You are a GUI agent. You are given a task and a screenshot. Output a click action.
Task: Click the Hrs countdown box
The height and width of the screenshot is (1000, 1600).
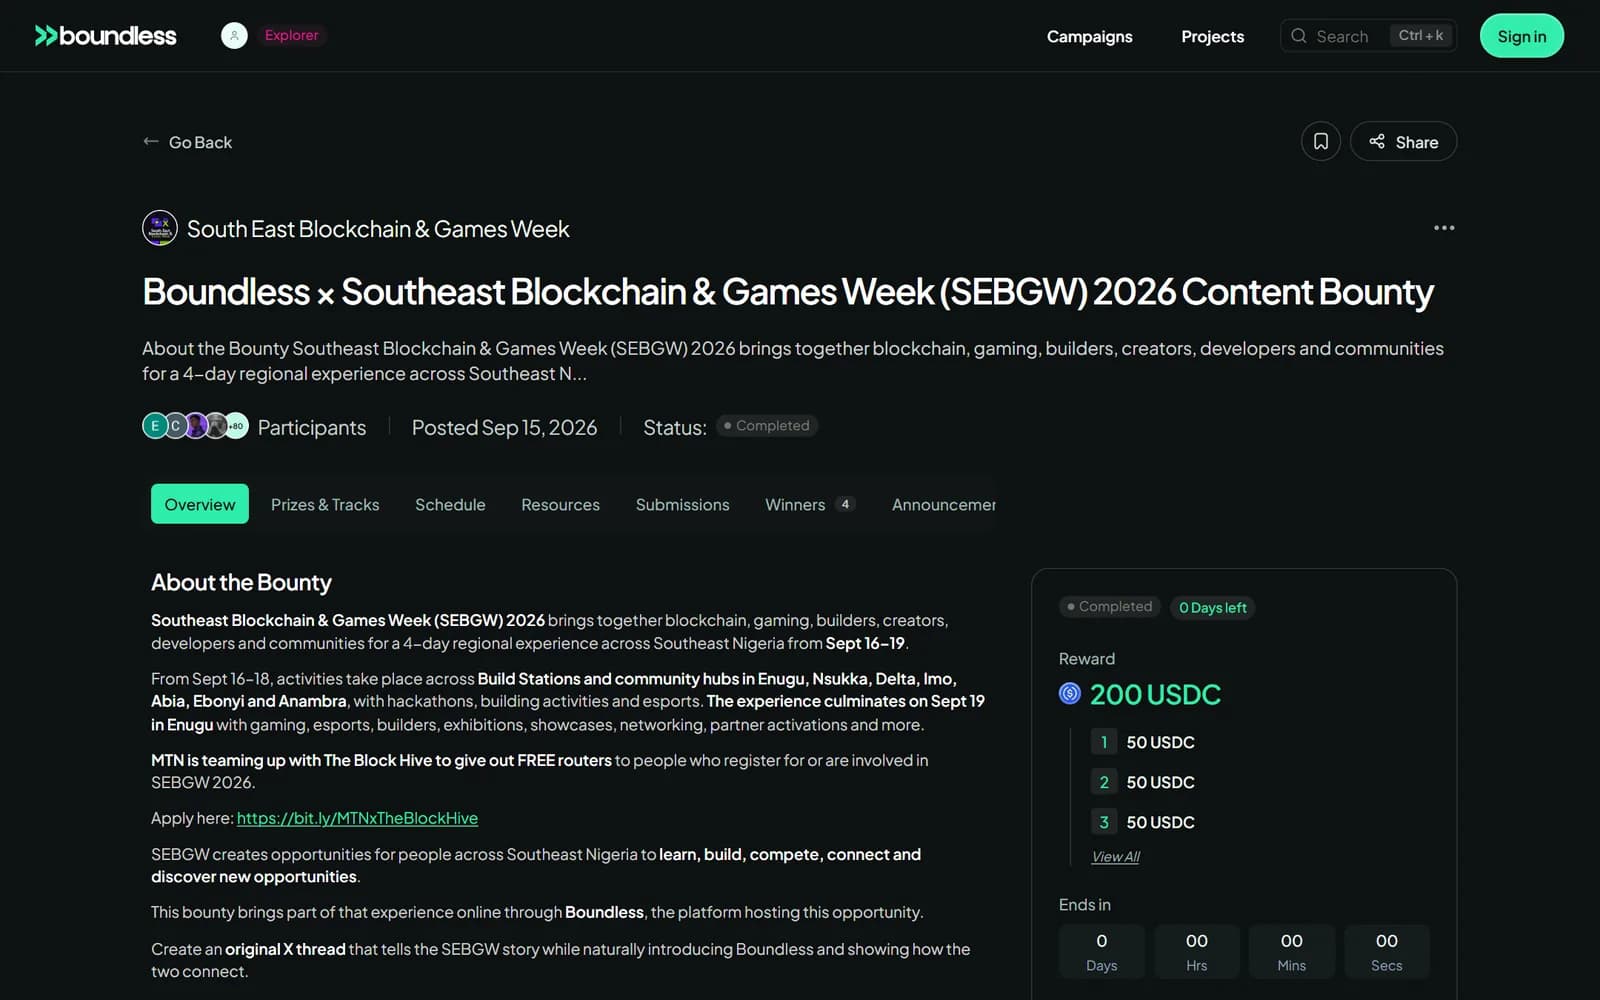pyautogui.click(x=1197, y=952)
